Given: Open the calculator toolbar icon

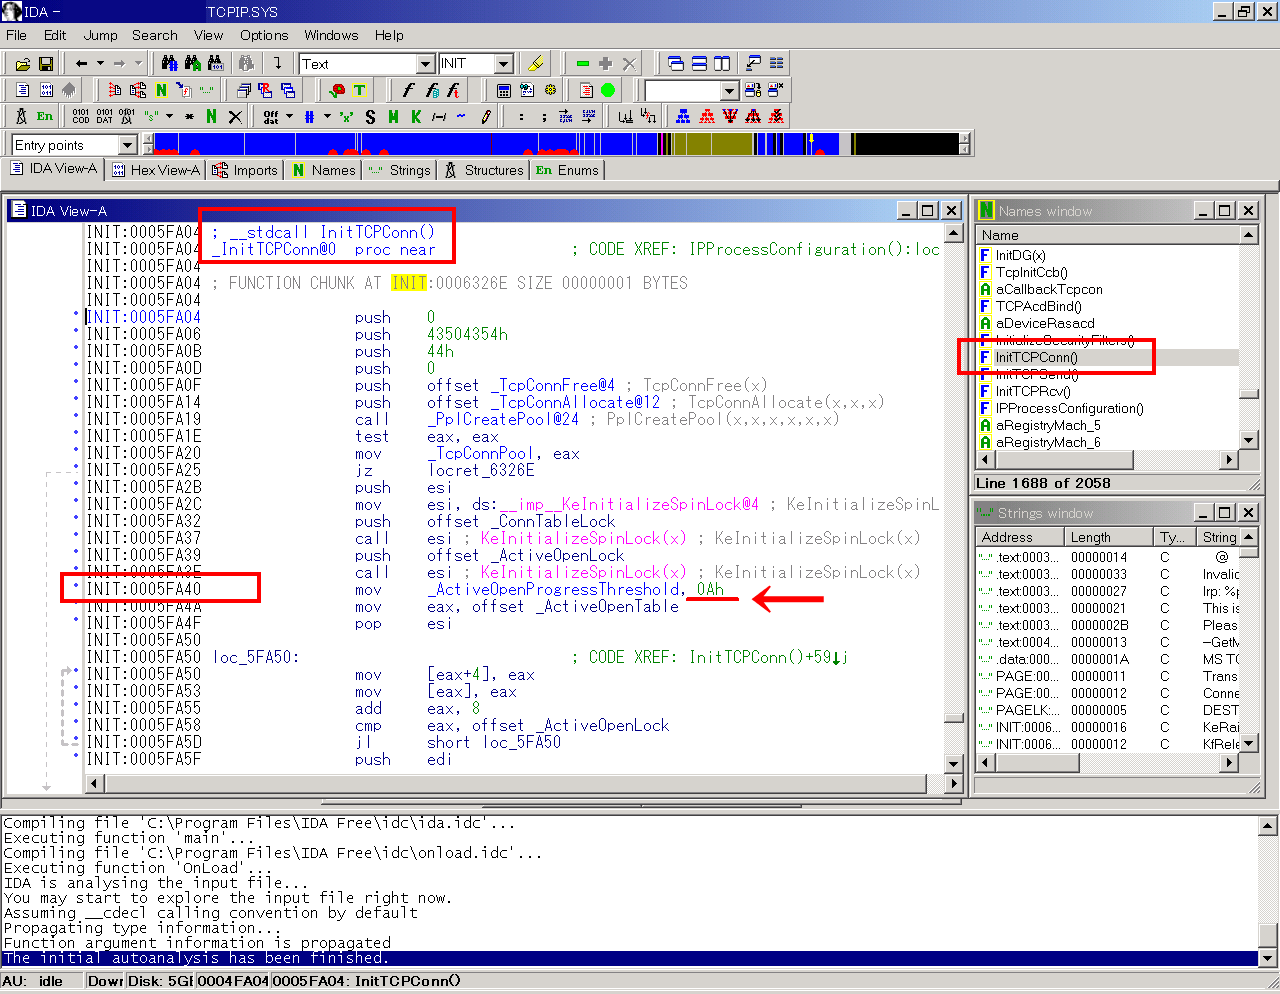Looking at the screenshot, I should (x=503, y=90).
